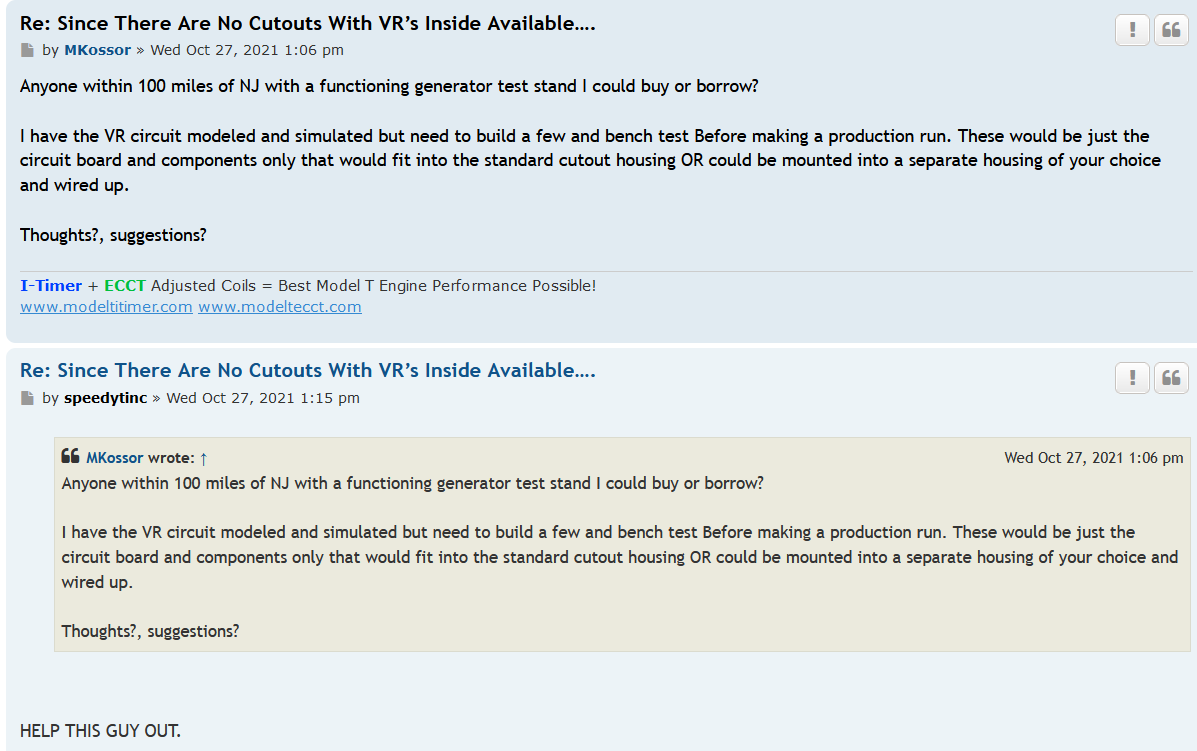
Task: Click the quotation mark icon in quoted block
Action: click(x=70, y=457)
